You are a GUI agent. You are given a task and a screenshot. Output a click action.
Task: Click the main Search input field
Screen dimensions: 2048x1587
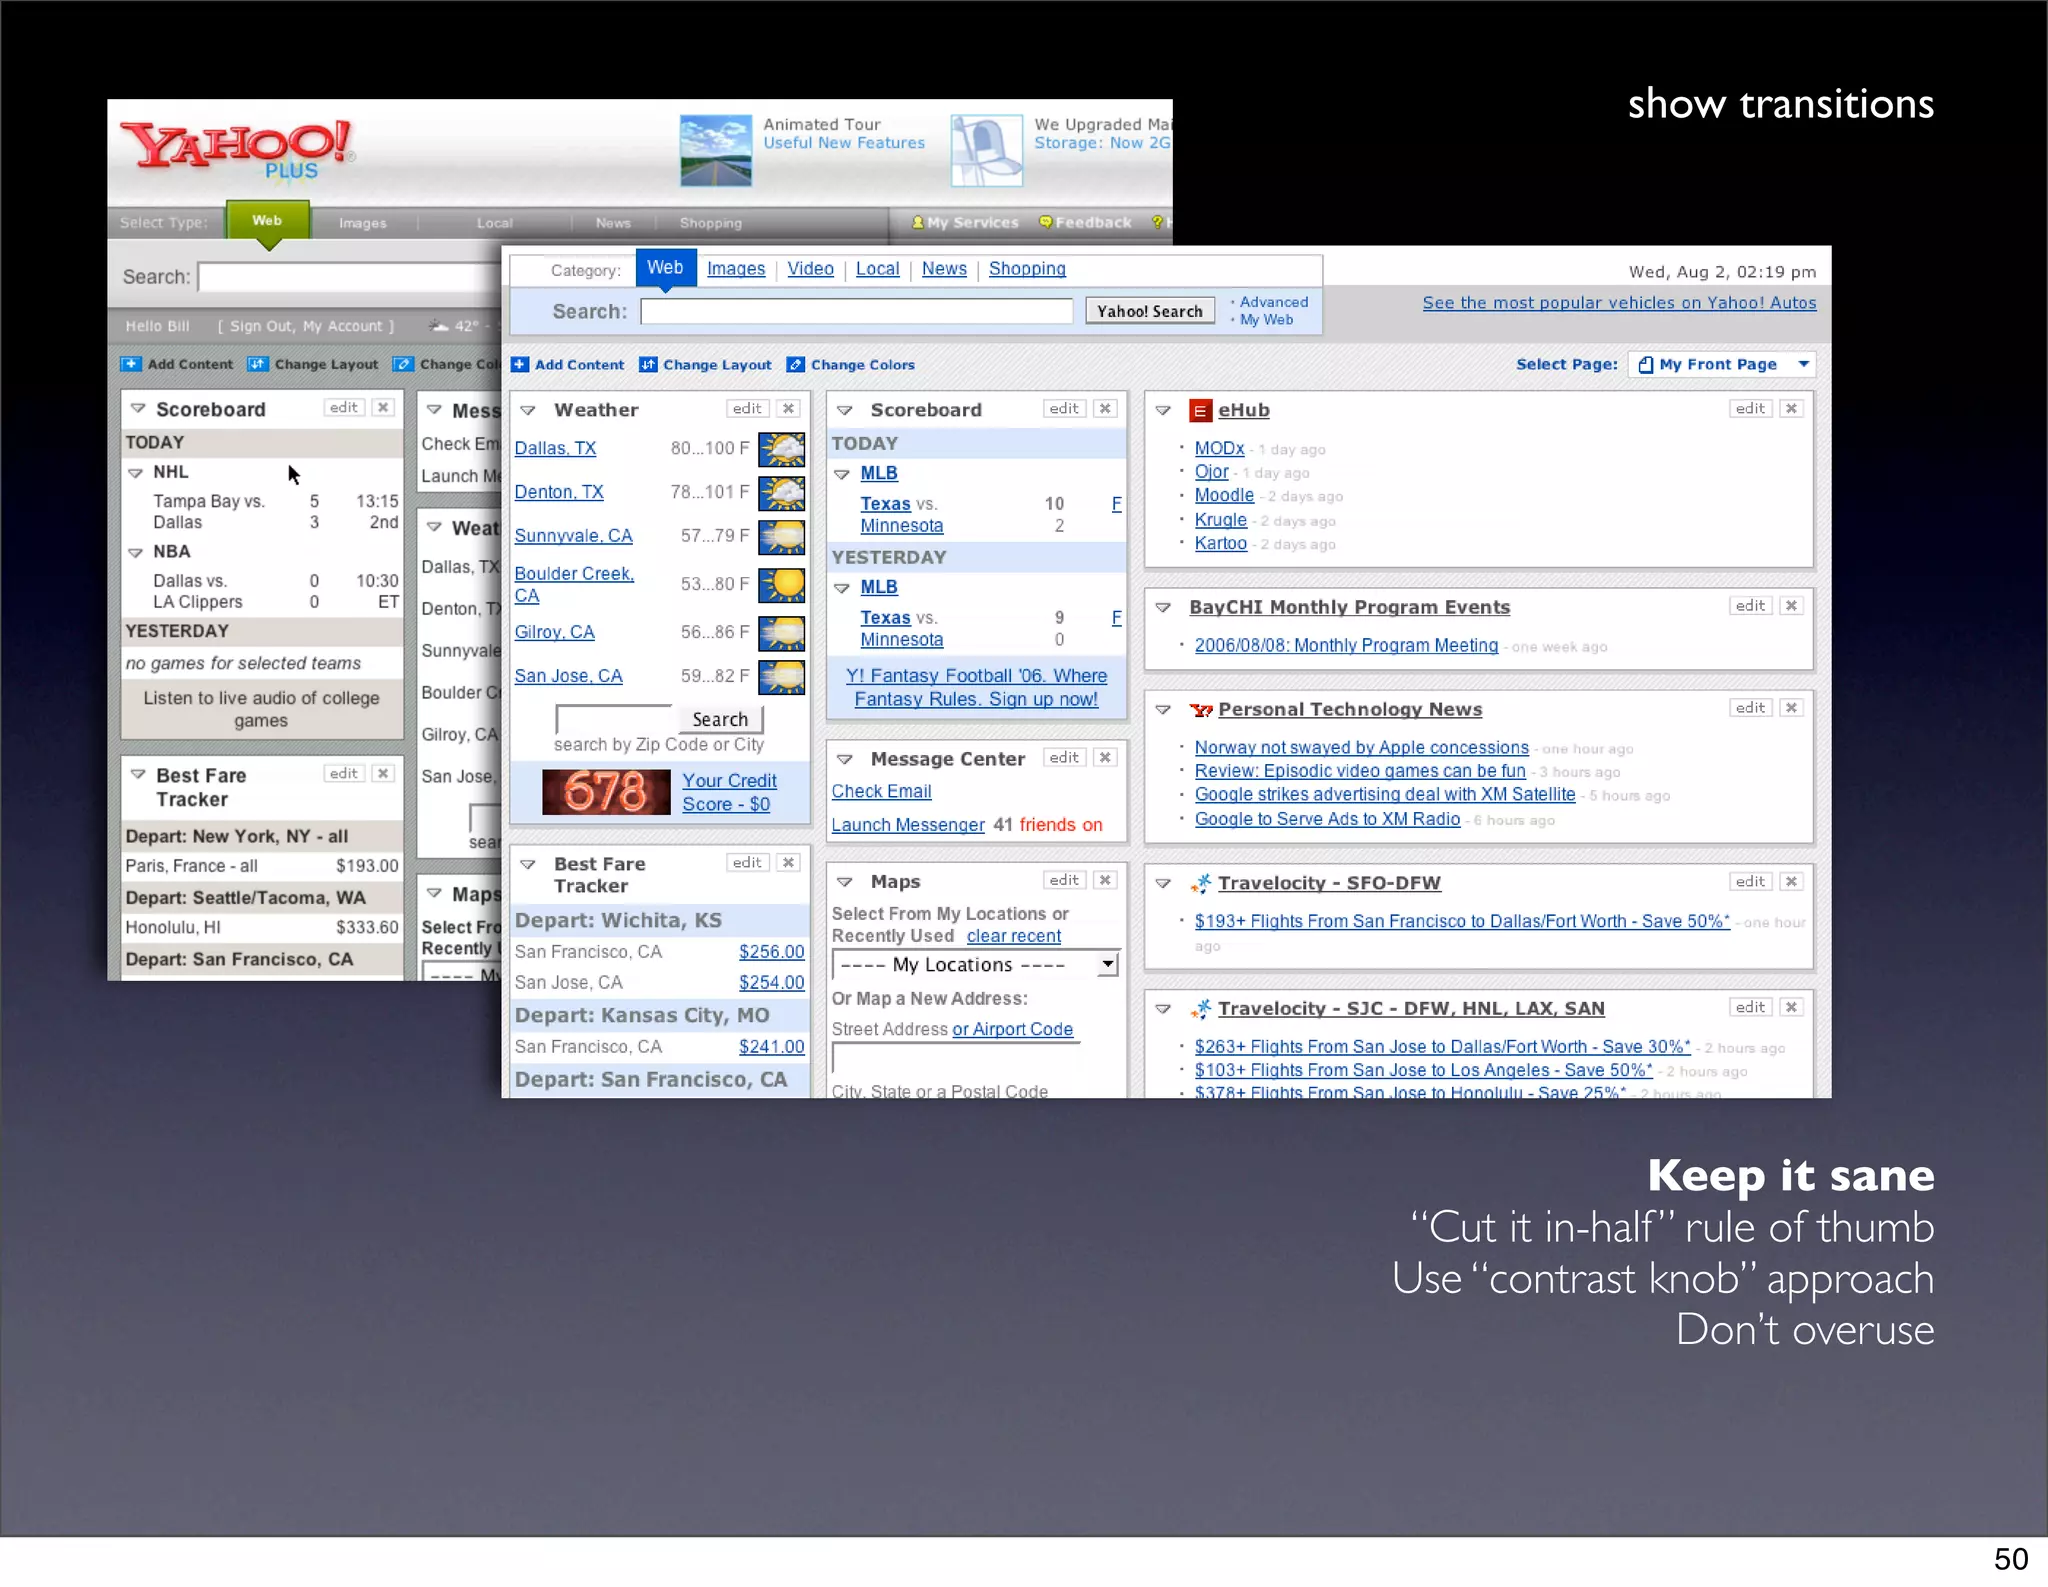pyautogui.click(x=856, y=312)
